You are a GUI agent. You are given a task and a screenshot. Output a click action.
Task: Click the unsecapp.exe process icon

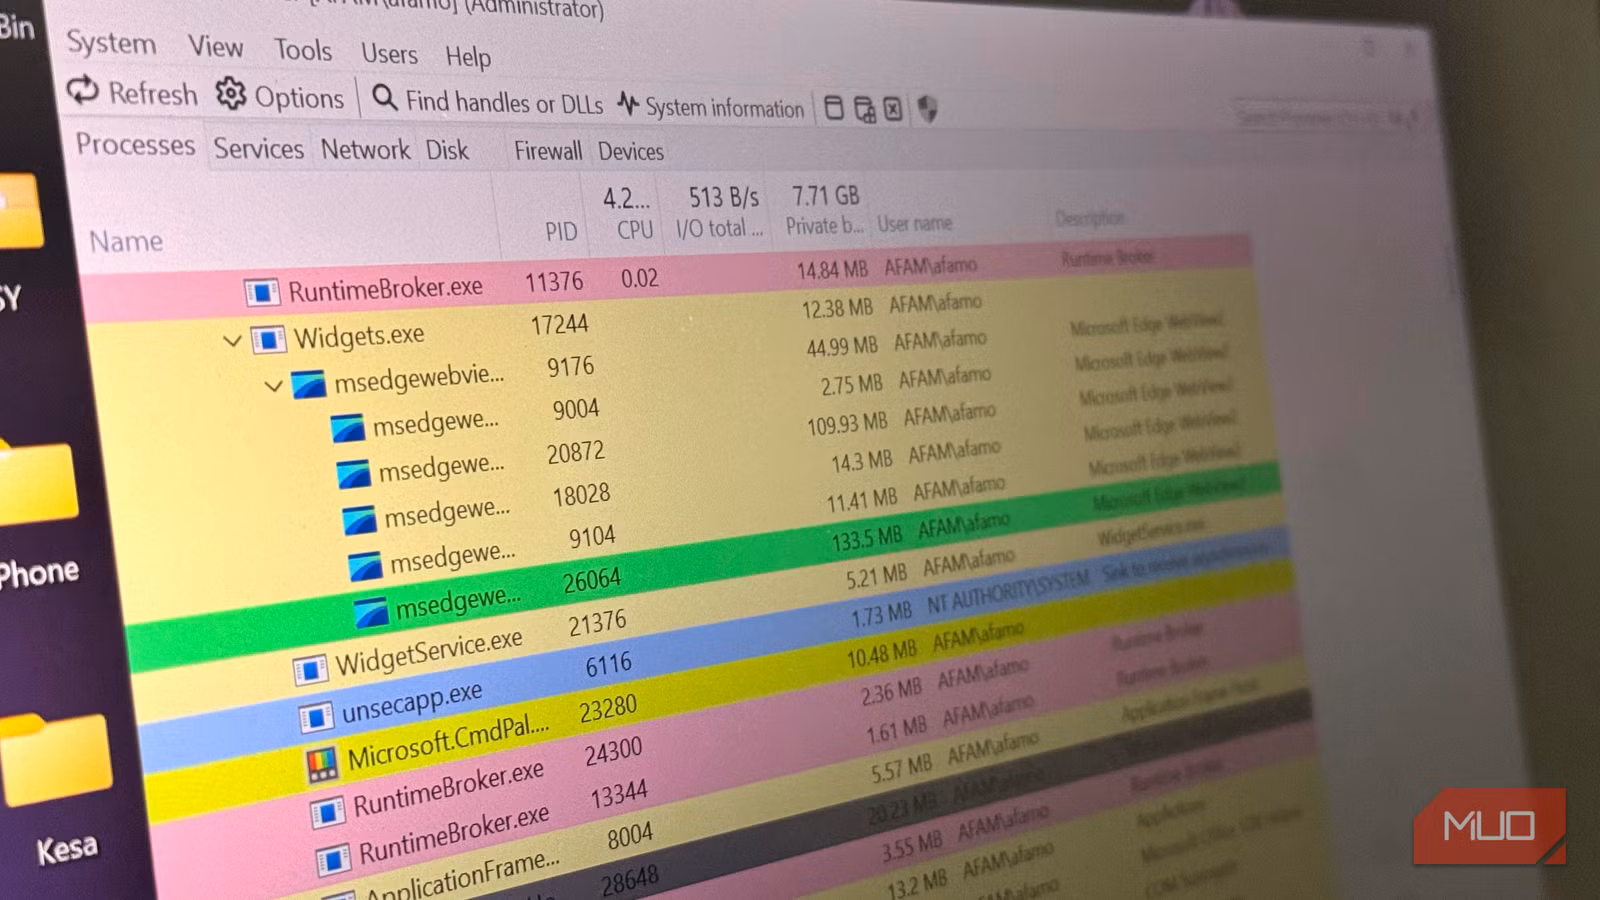tap(316, 717)
